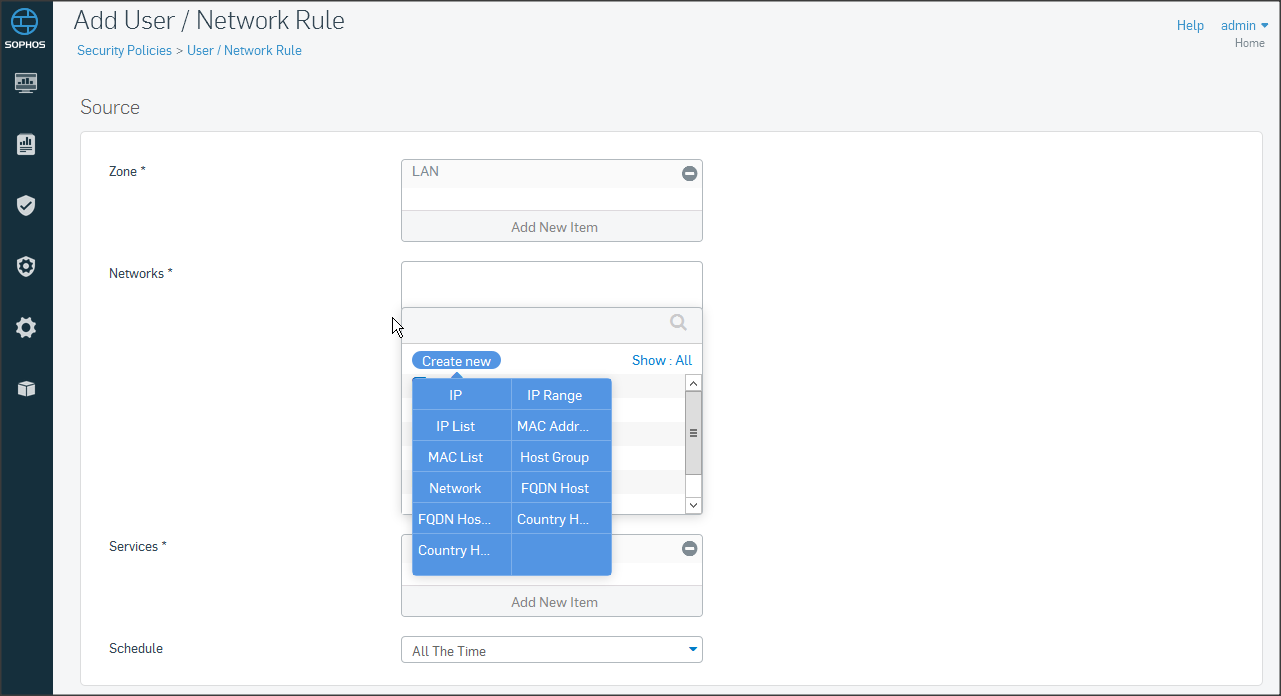Click the 'Create new' button
1281x696 pixels.
point(456,361)
